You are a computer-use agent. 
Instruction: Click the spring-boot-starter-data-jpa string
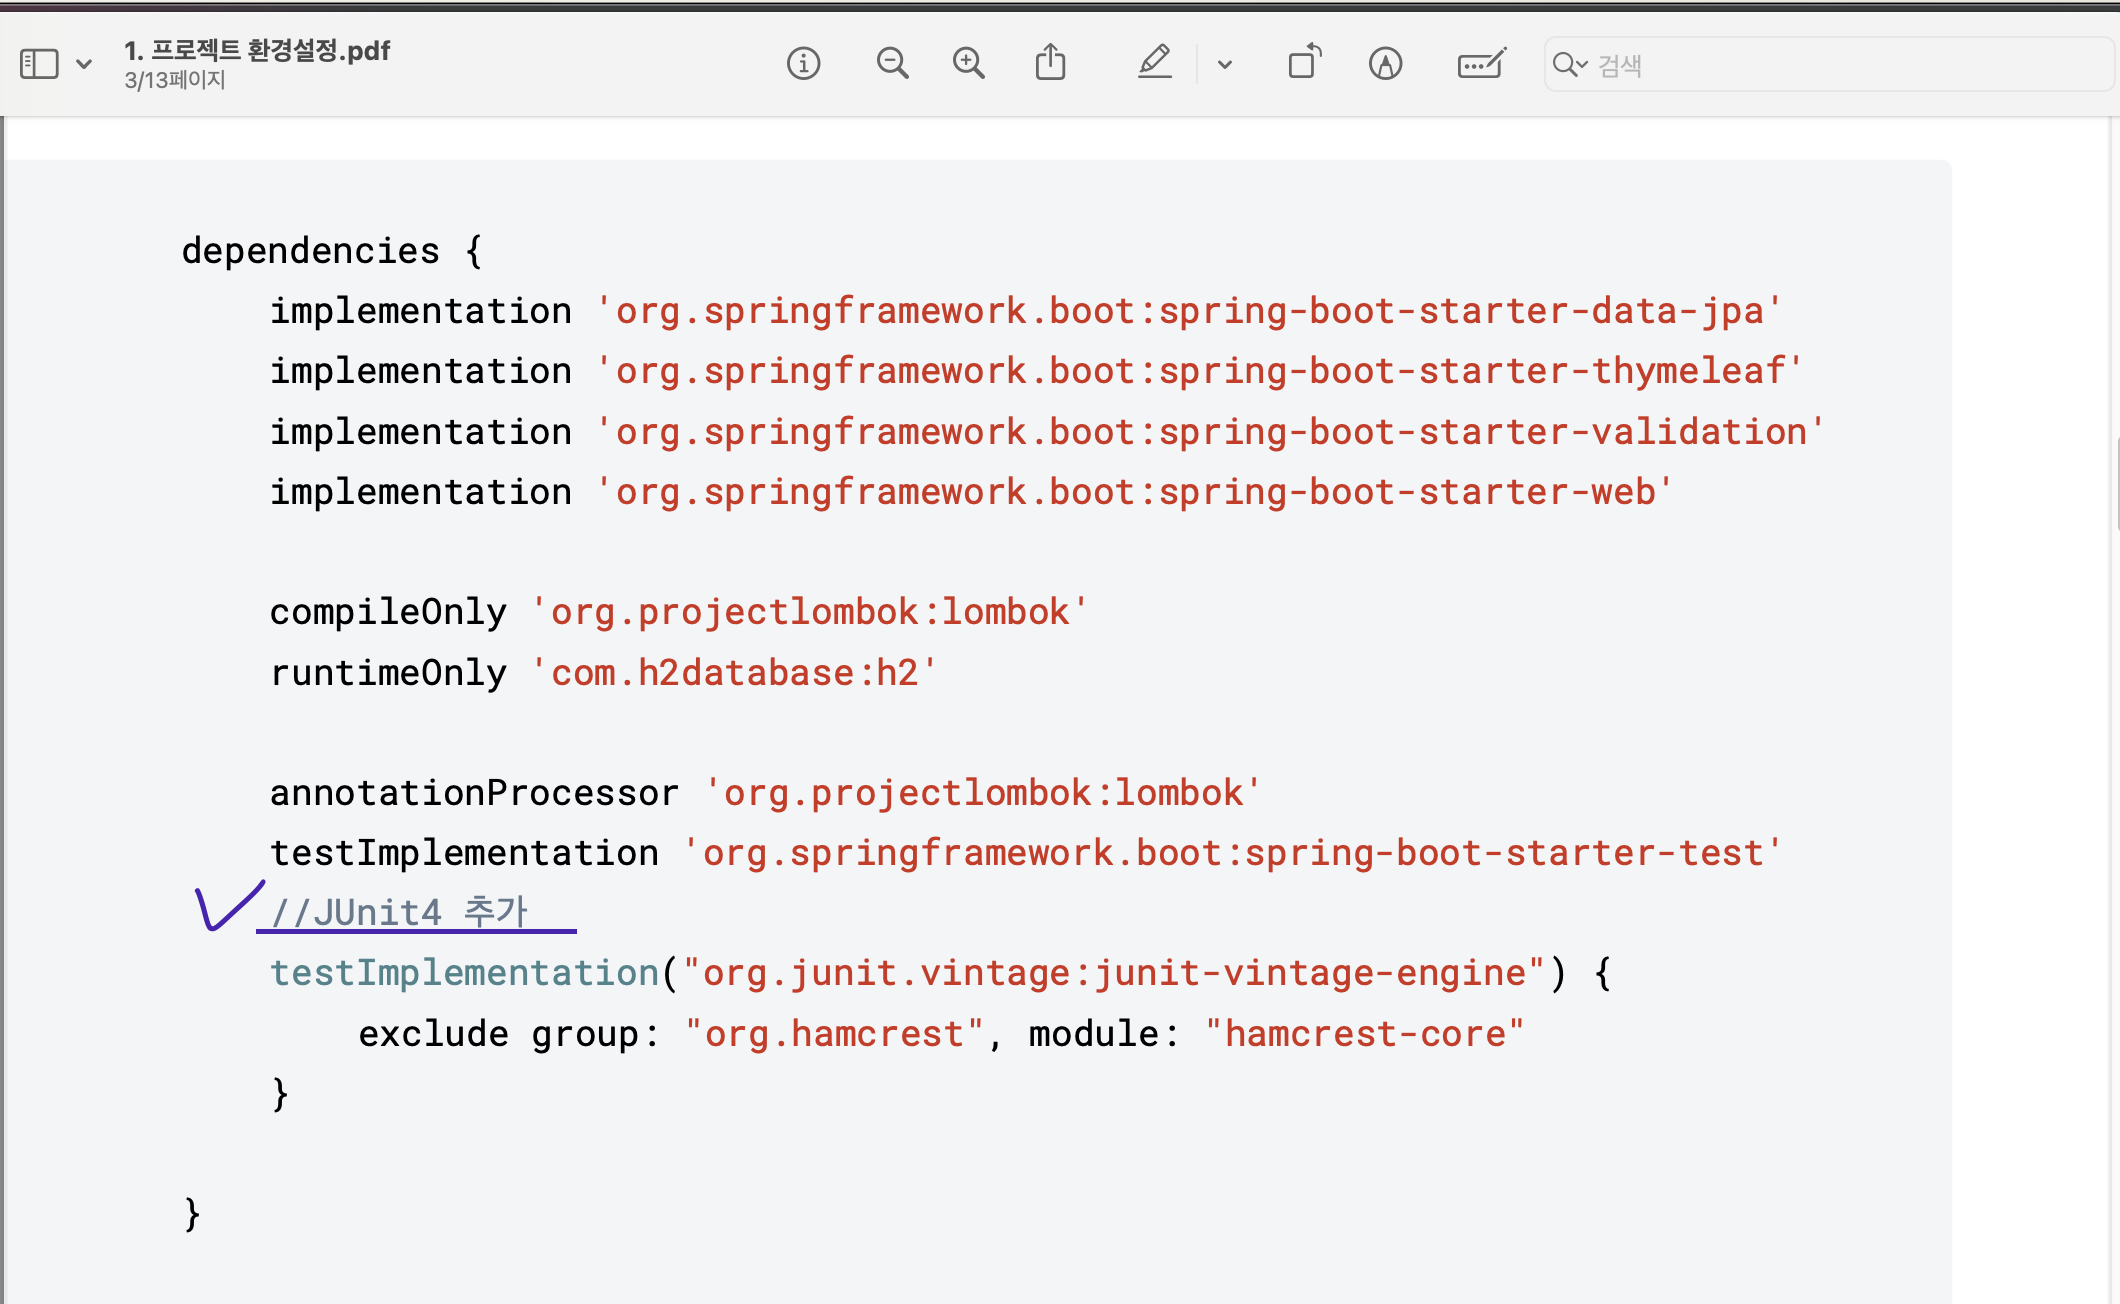pos(1188,311)
